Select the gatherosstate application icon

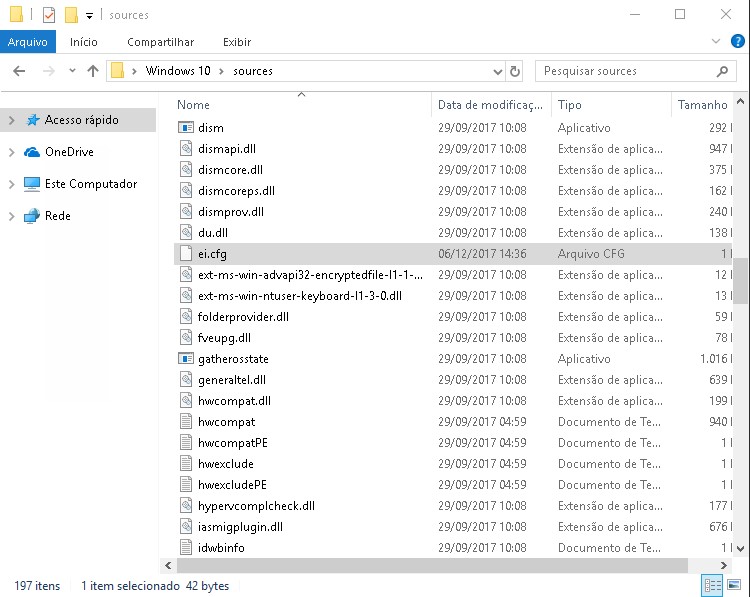(x=186, y=359)
